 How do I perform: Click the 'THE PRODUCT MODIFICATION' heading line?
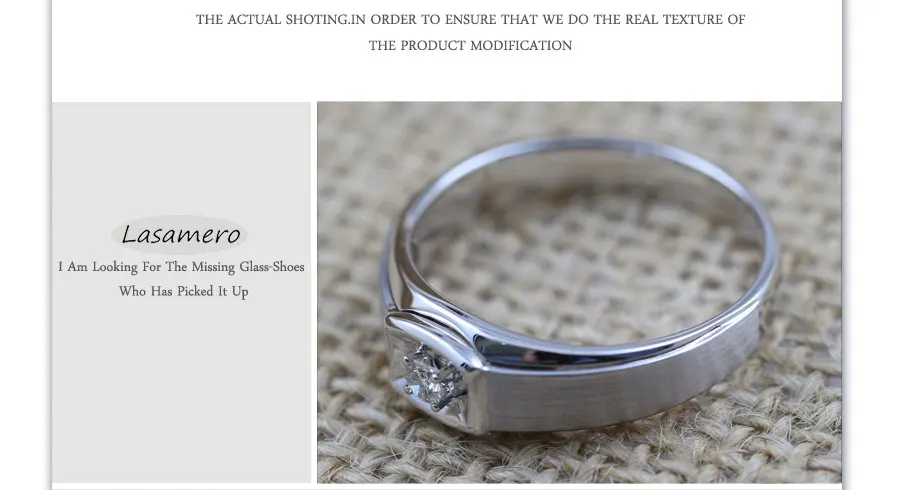(x=470, y=45)
